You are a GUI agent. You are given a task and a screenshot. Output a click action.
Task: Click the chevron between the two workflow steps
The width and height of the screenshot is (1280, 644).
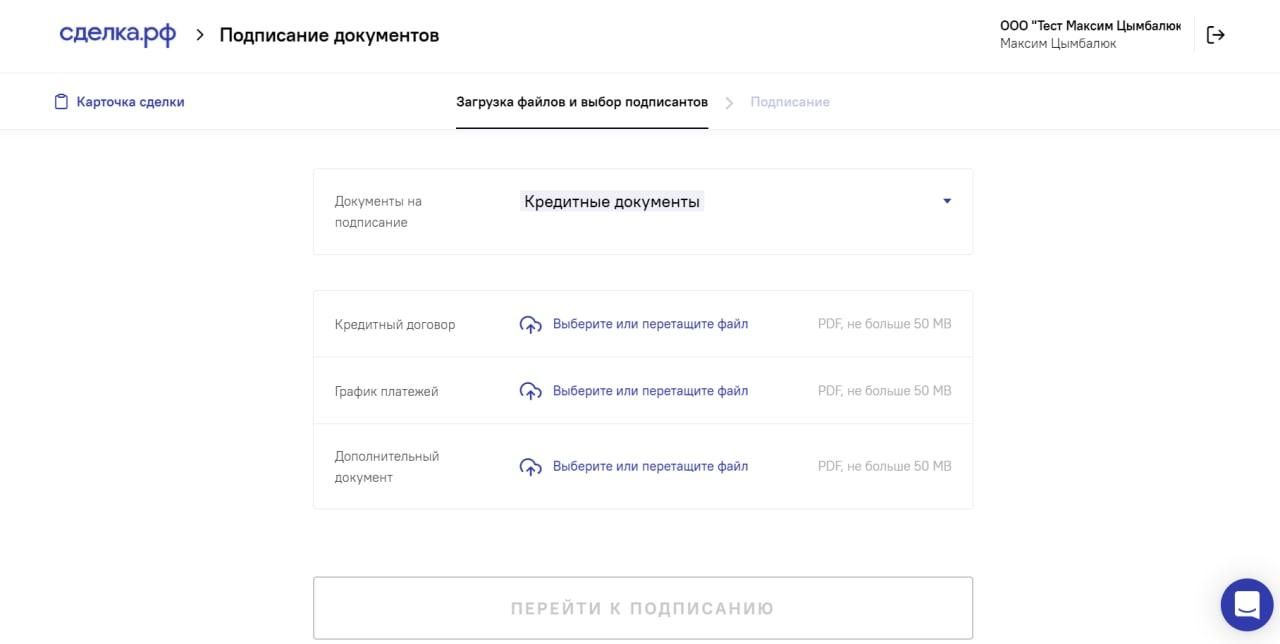click(x=729, y=101)
